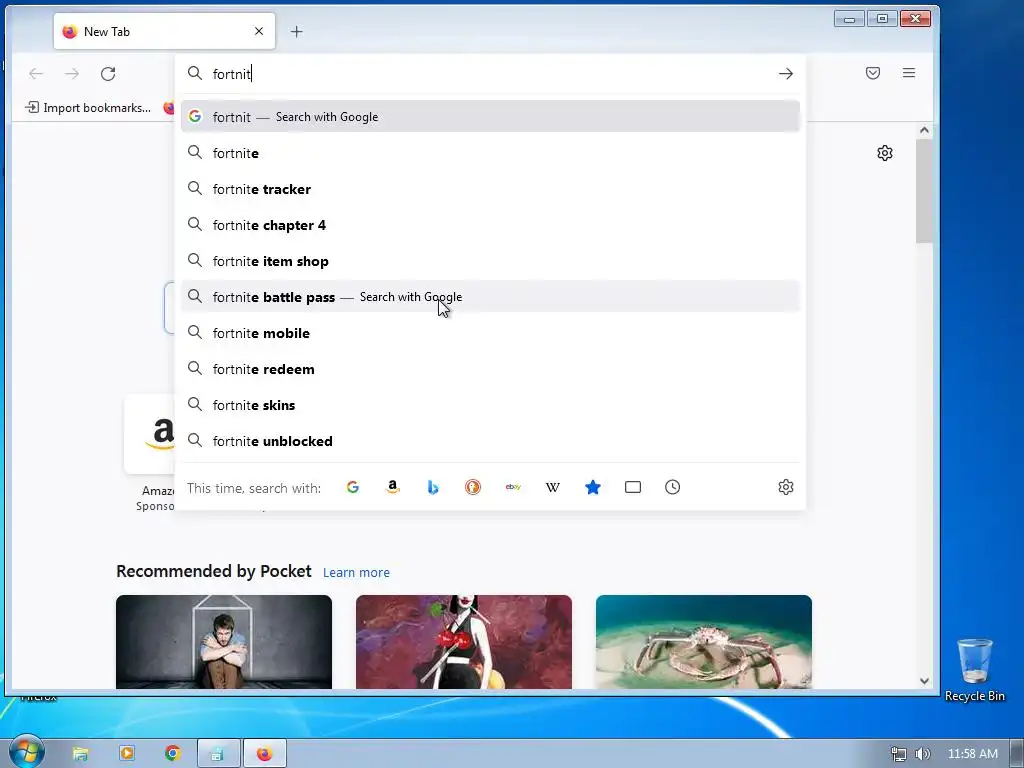This screenshot has width=1024, height=768.
Task: Open Firefox taskbar button
Action: 264,754
